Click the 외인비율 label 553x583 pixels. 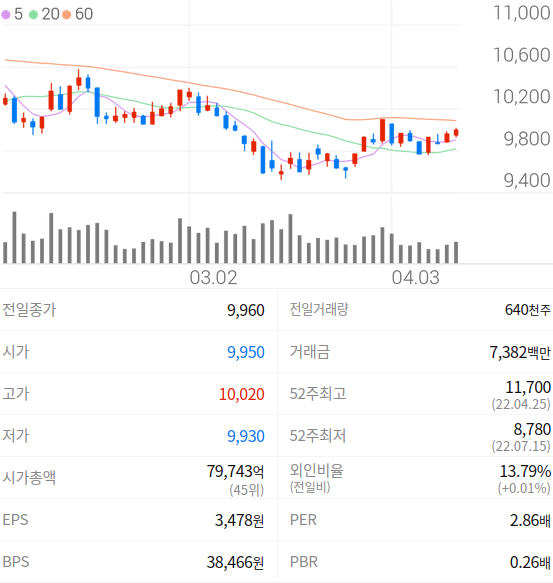click(316, 471)
